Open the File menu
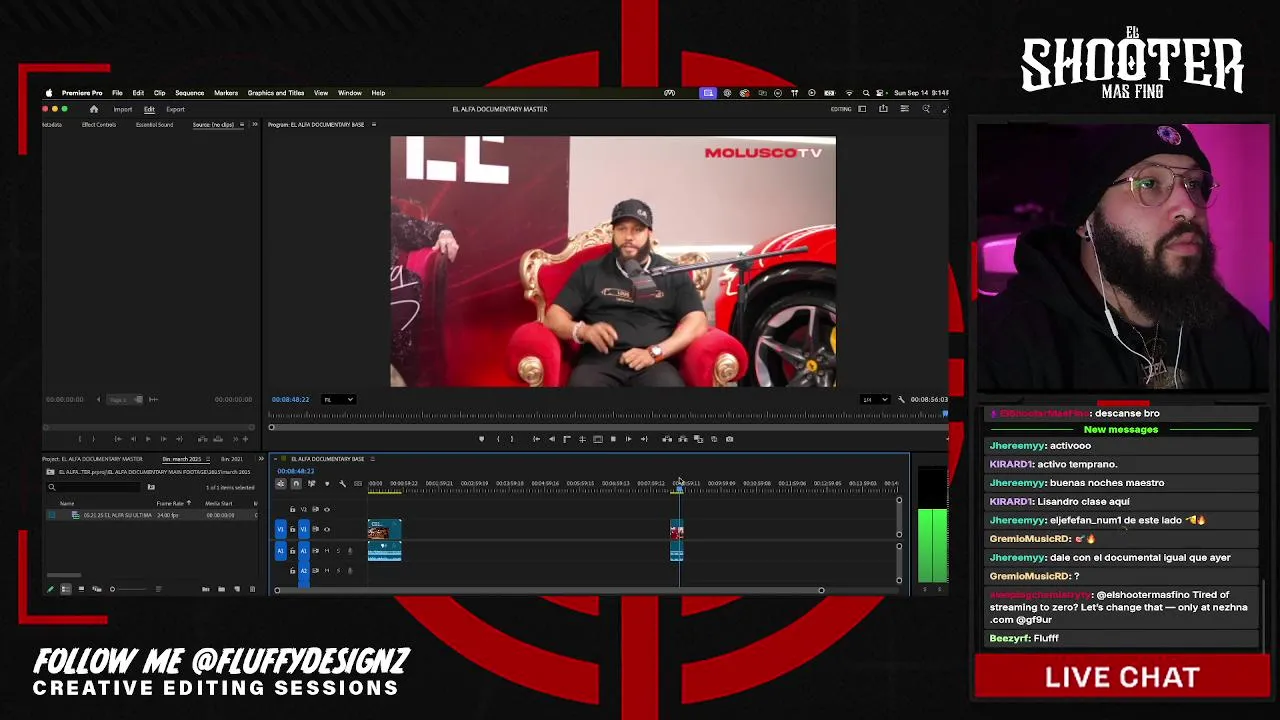Screen dimensions: 1280x720 [x=117, y=93]
